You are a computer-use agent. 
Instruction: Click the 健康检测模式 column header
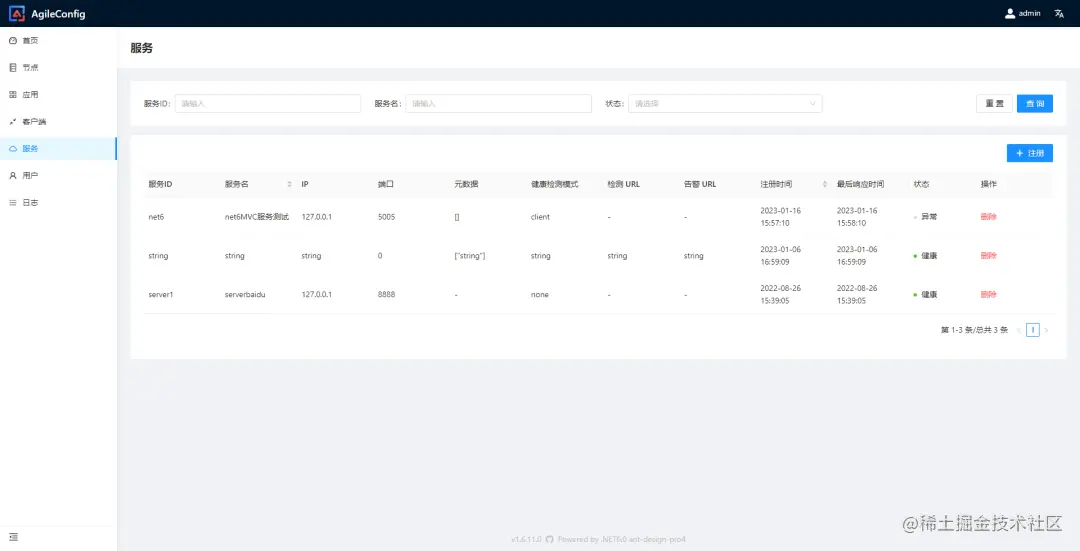554,185
